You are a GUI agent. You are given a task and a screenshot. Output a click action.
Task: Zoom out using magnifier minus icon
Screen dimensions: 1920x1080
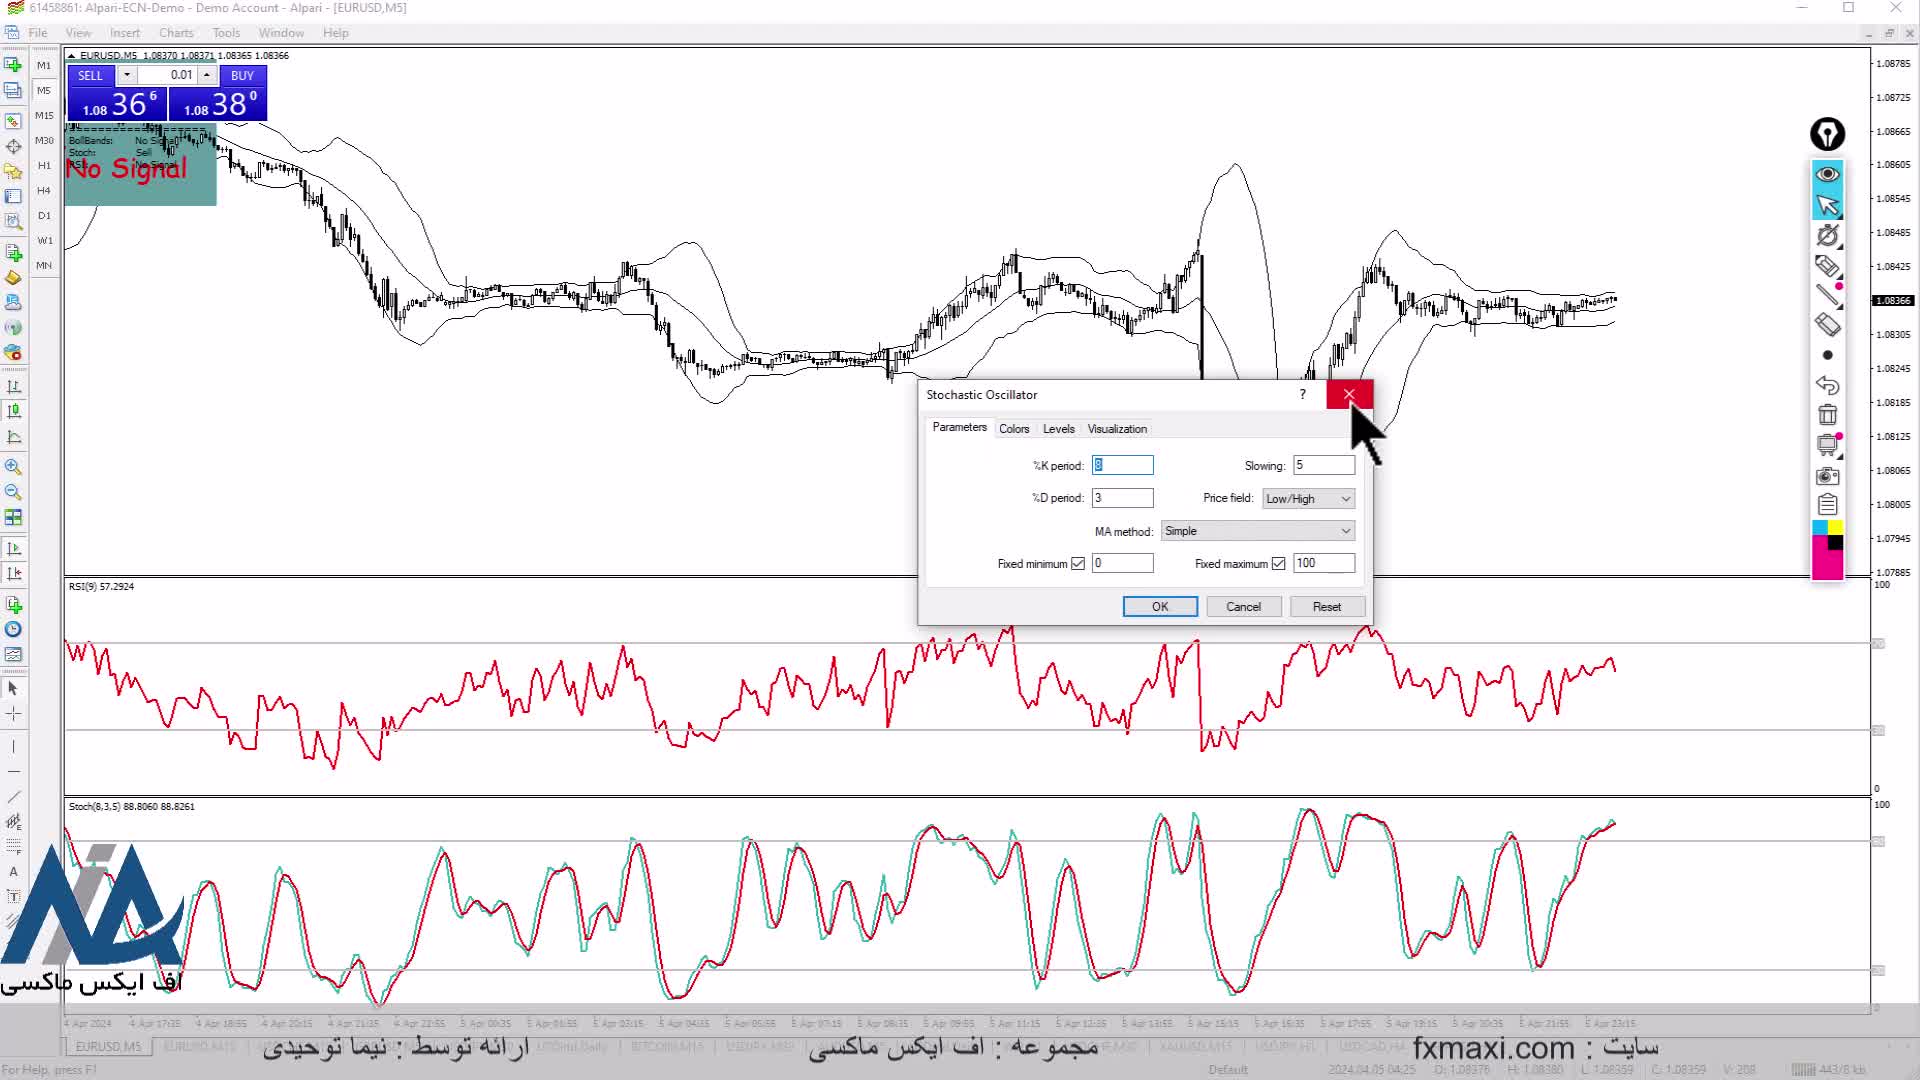pos(13,492)
